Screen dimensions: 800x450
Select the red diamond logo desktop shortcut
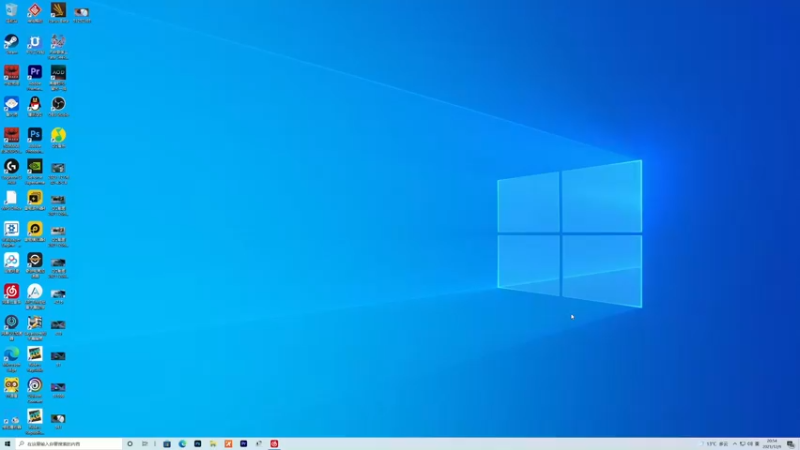35,13
